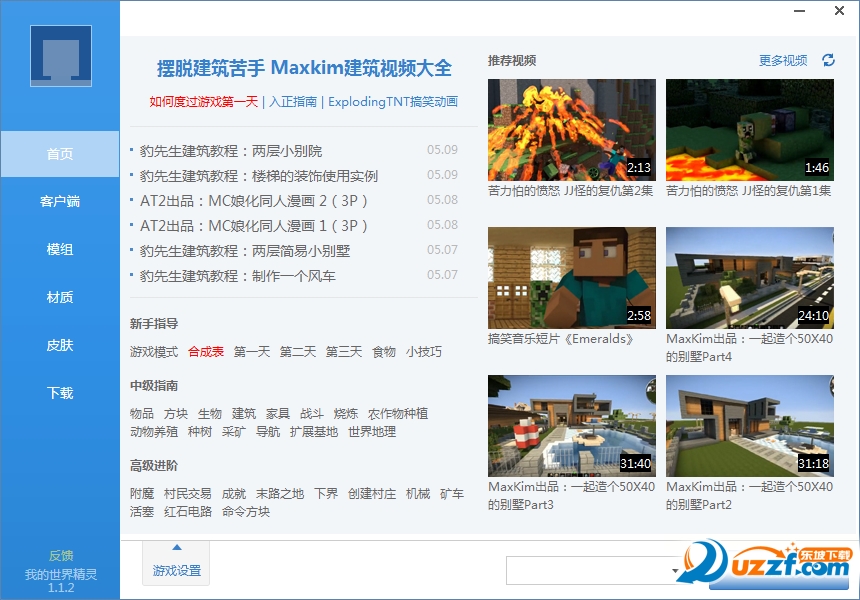Expand the 游戏设置 panel
860x600 pixels.
(176, 563)
